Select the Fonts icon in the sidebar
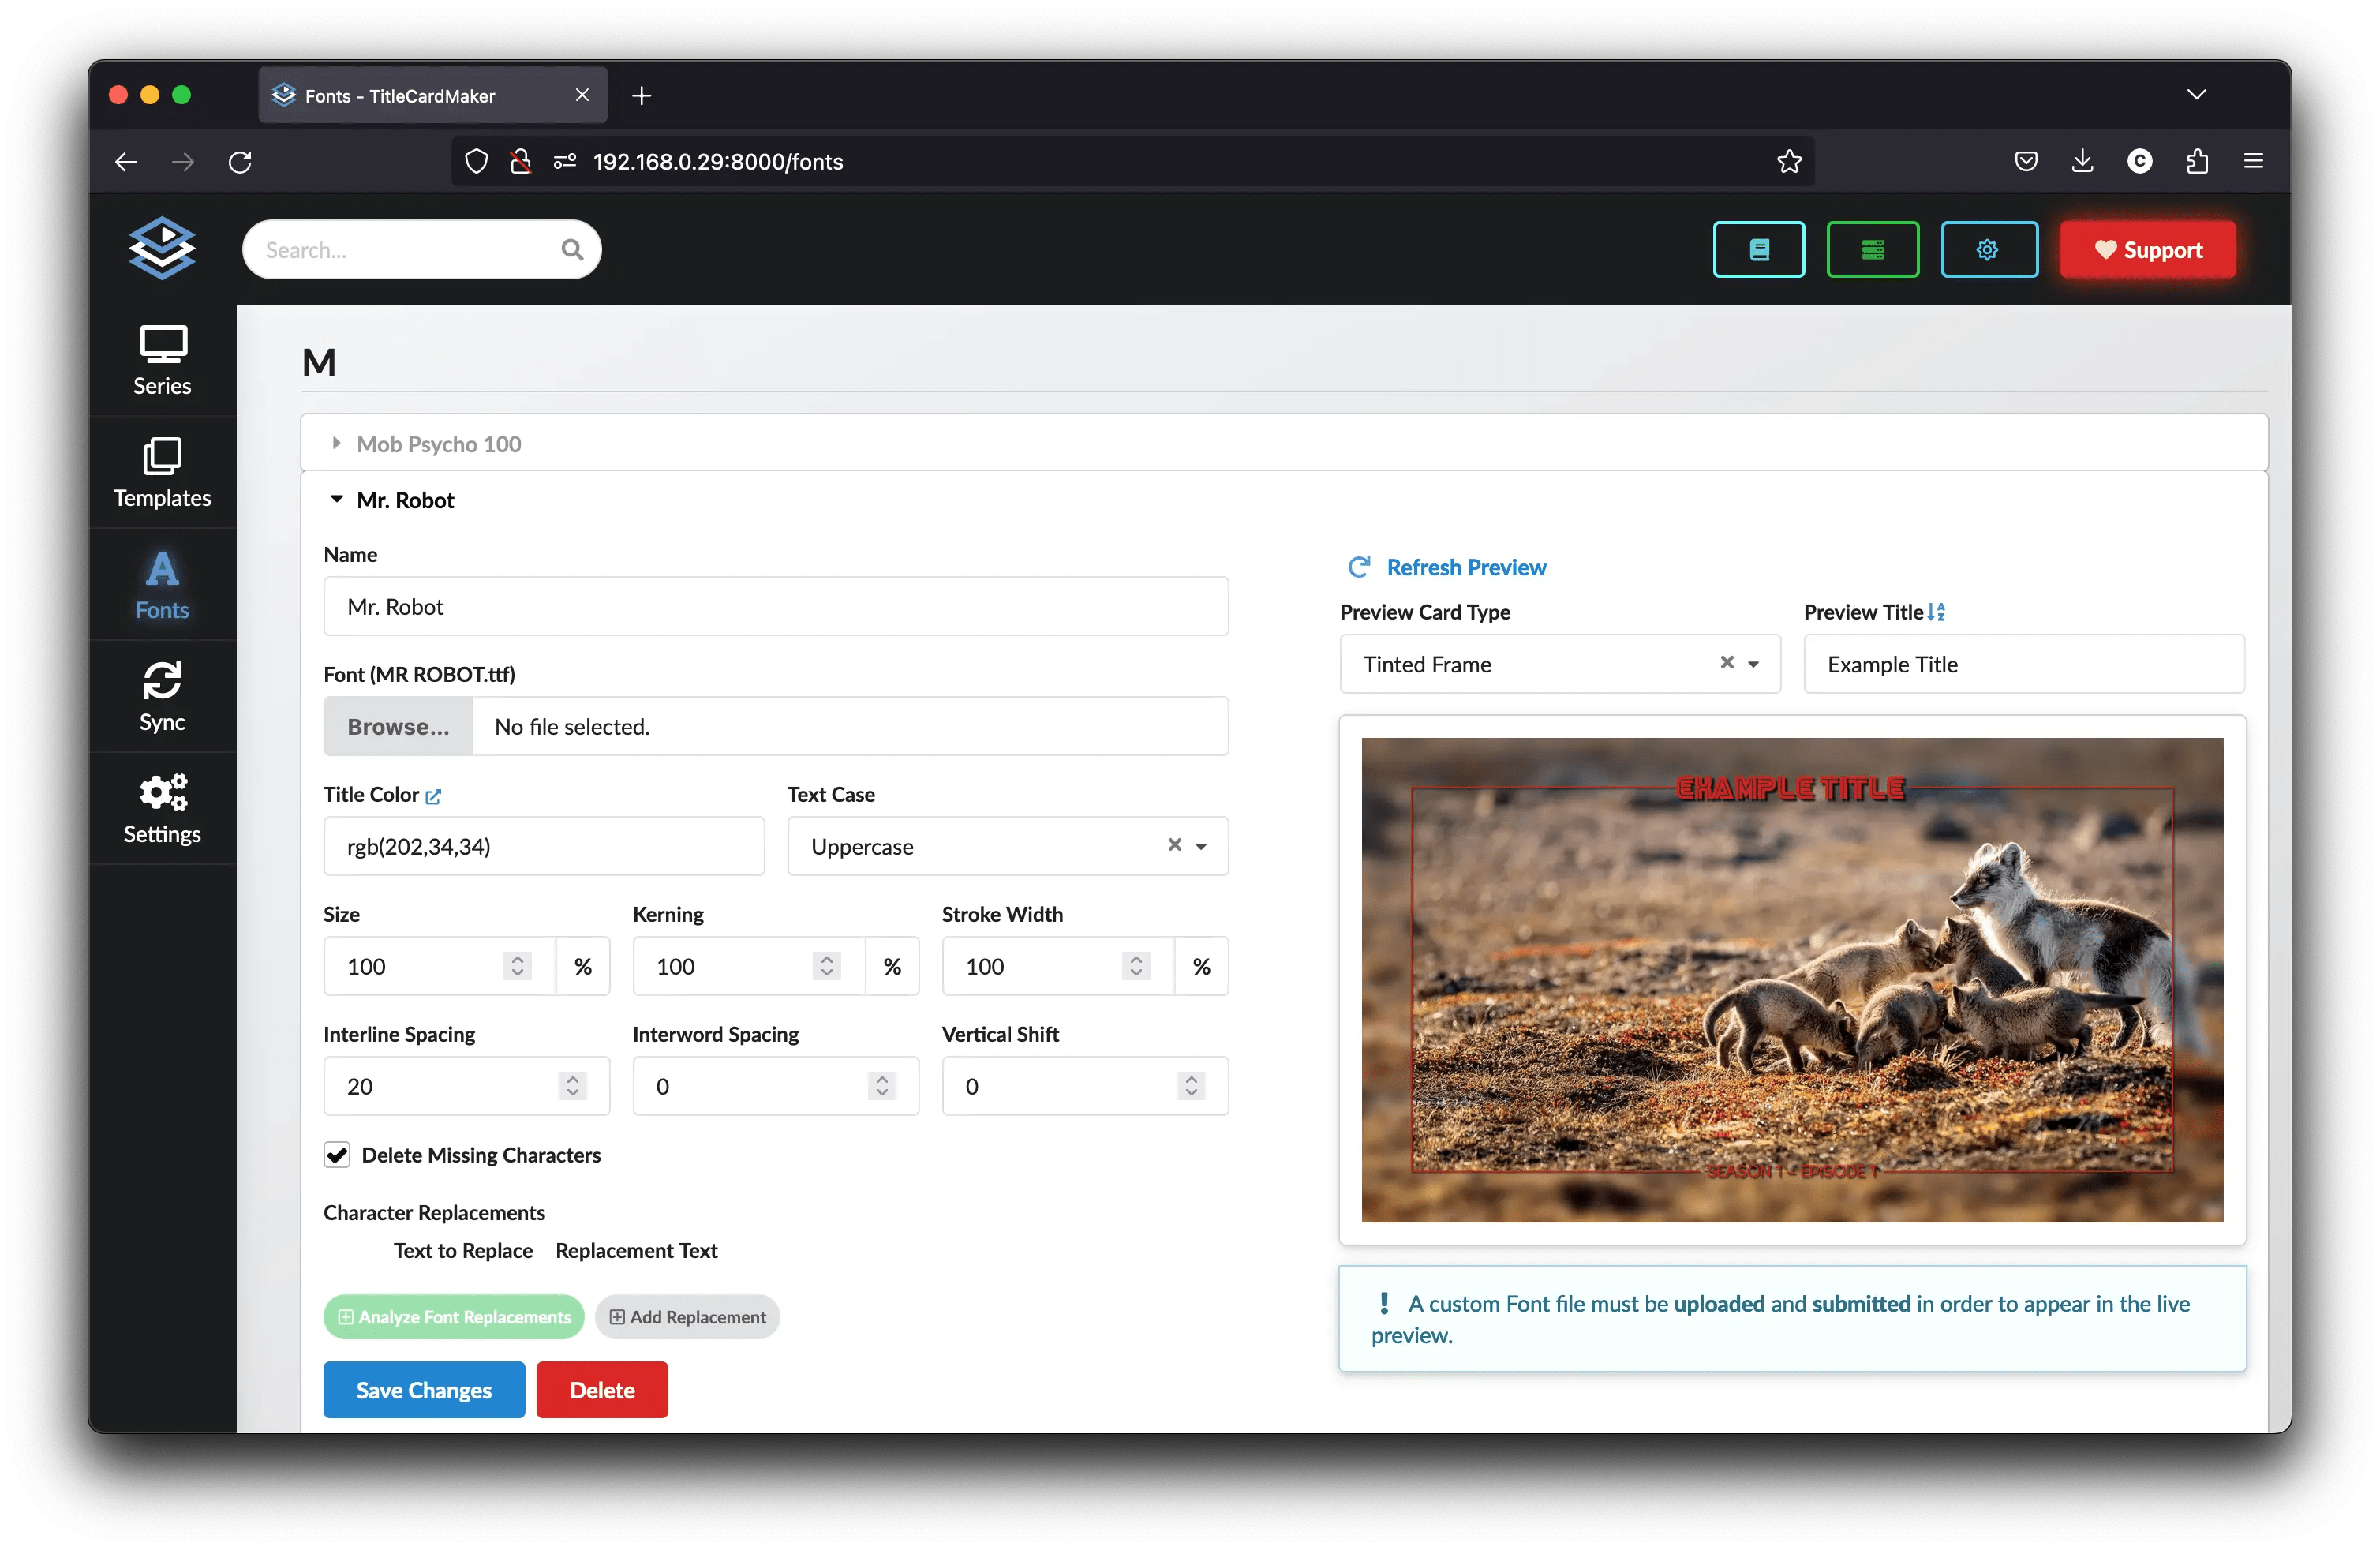The image size is (2380, 1550). click(161, 585)
